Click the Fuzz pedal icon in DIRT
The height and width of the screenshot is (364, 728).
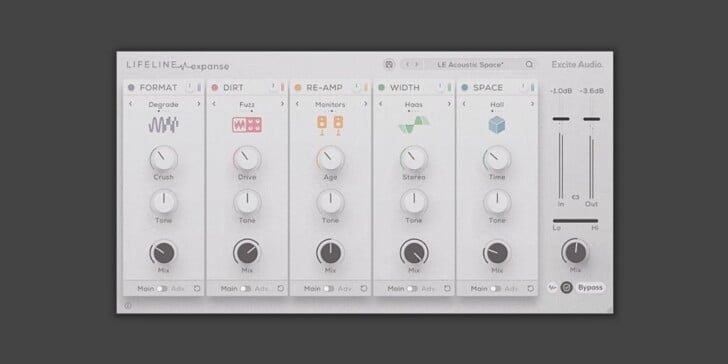pyautogui.click(x=247, y=125)
